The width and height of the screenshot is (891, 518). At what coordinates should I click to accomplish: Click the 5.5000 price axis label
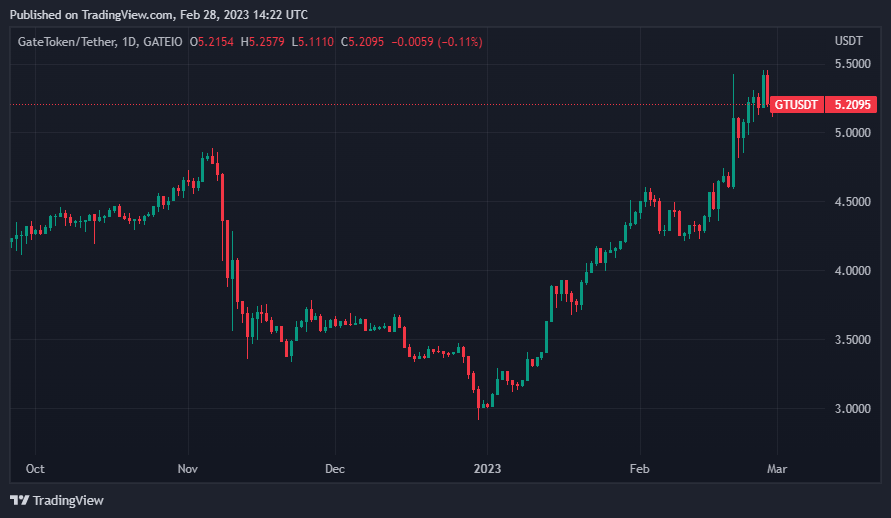[x=852, y=63]
